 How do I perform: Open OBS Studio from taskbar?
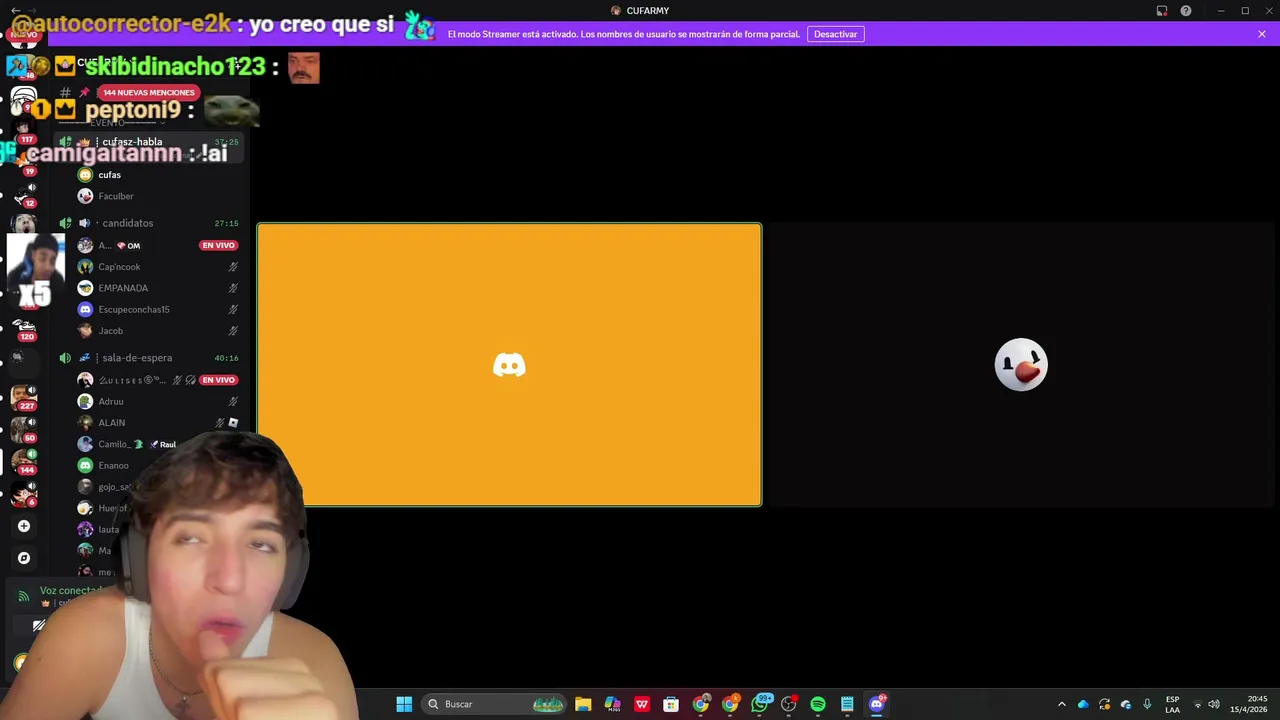click(789, 704)
